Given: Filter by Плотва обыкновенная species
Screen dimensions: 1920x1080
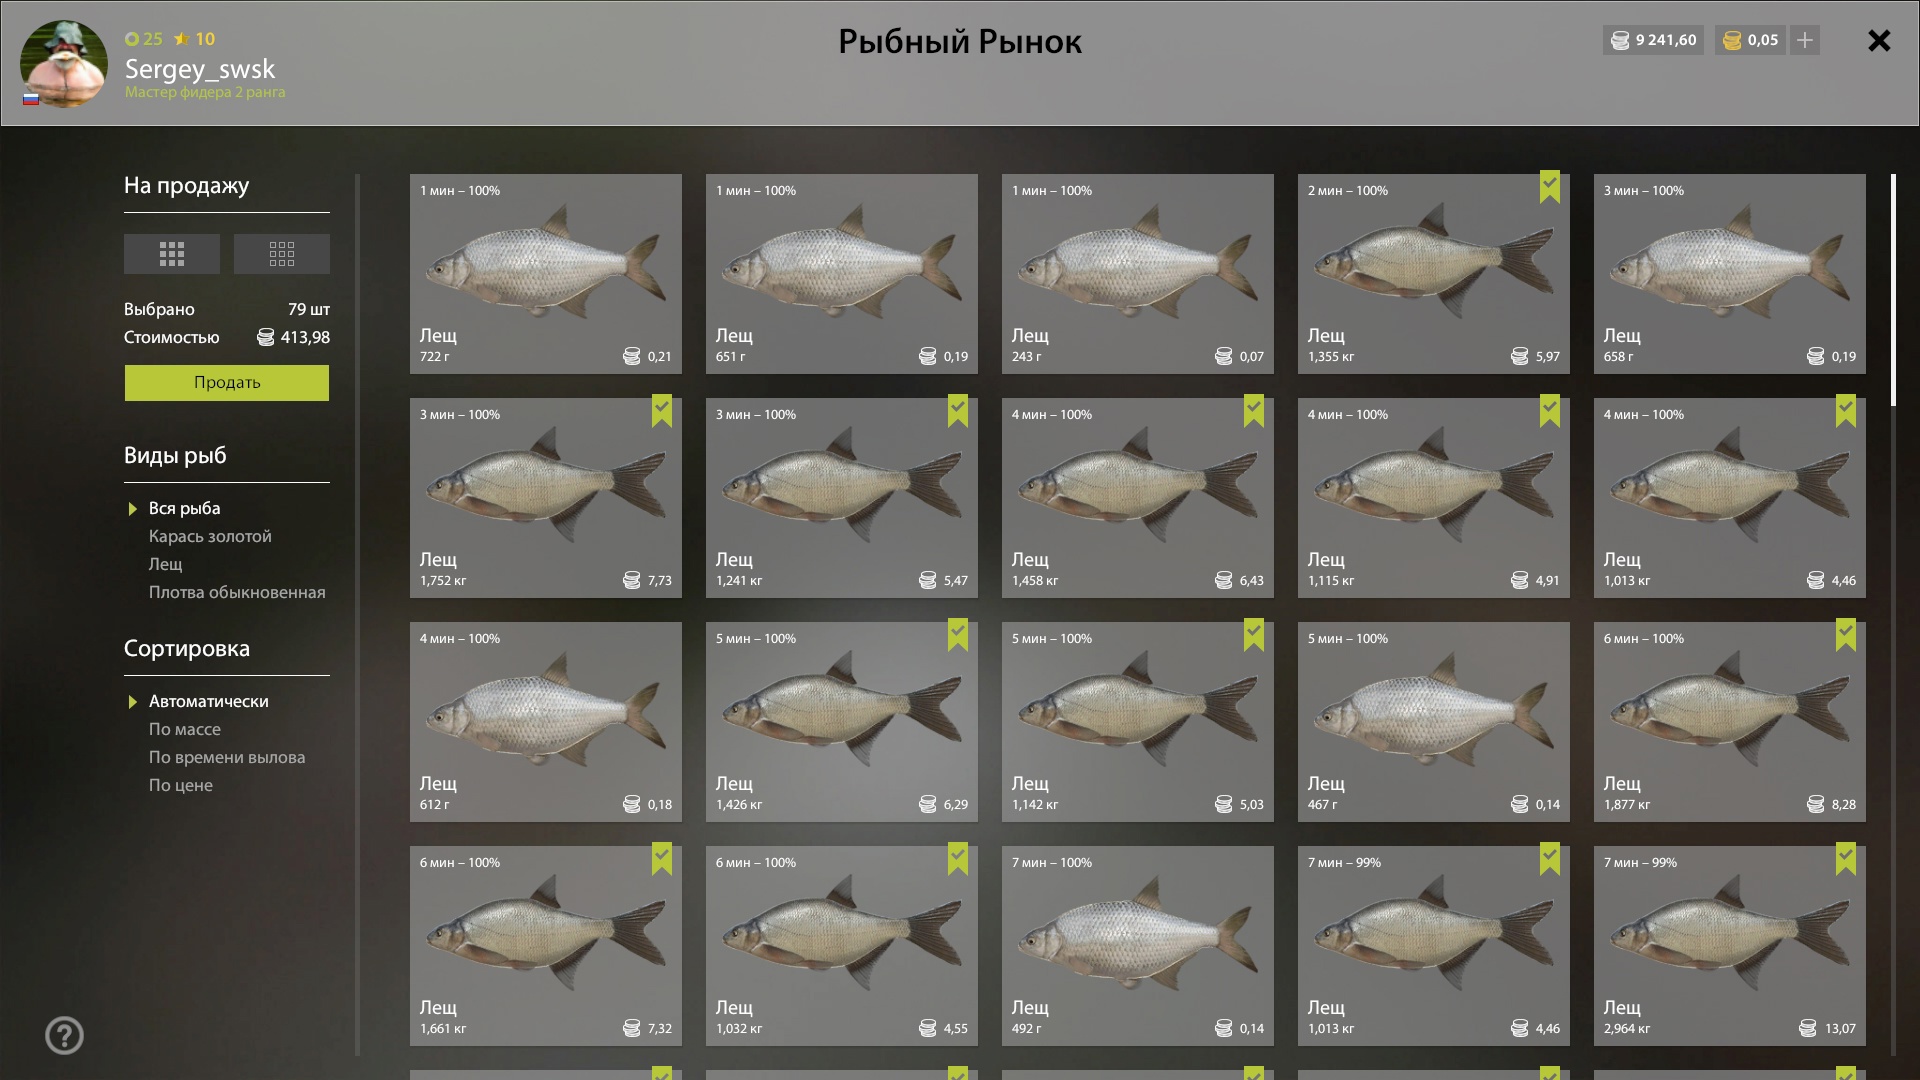Looking at the screenshot, I should (237, 592).
